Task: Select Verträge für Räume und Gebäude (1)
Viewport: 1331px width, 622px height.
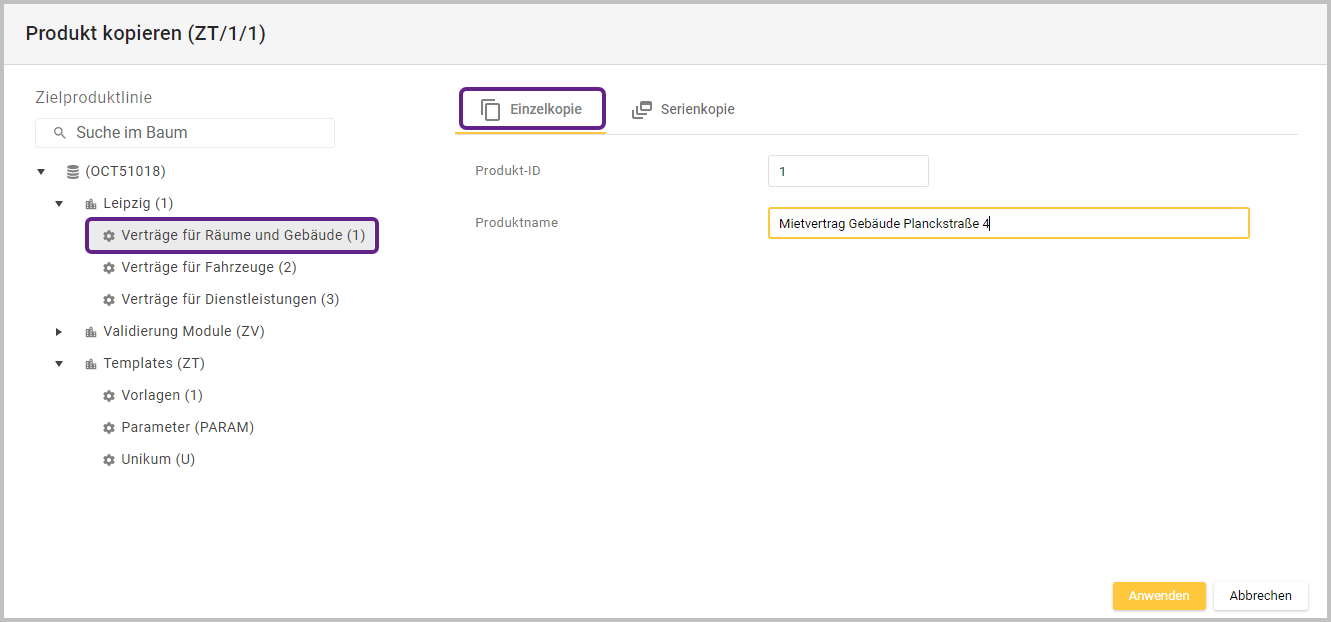Action: (x=242, y=236)
